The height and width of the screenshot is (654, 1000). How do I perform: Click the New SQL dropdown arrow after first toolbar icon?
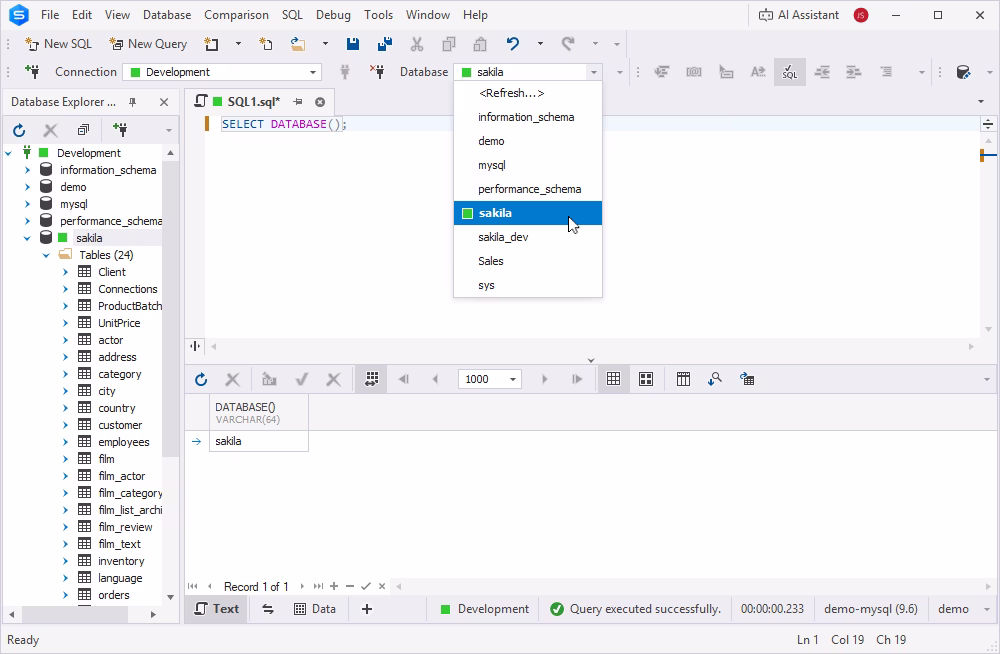pos(239,44)
